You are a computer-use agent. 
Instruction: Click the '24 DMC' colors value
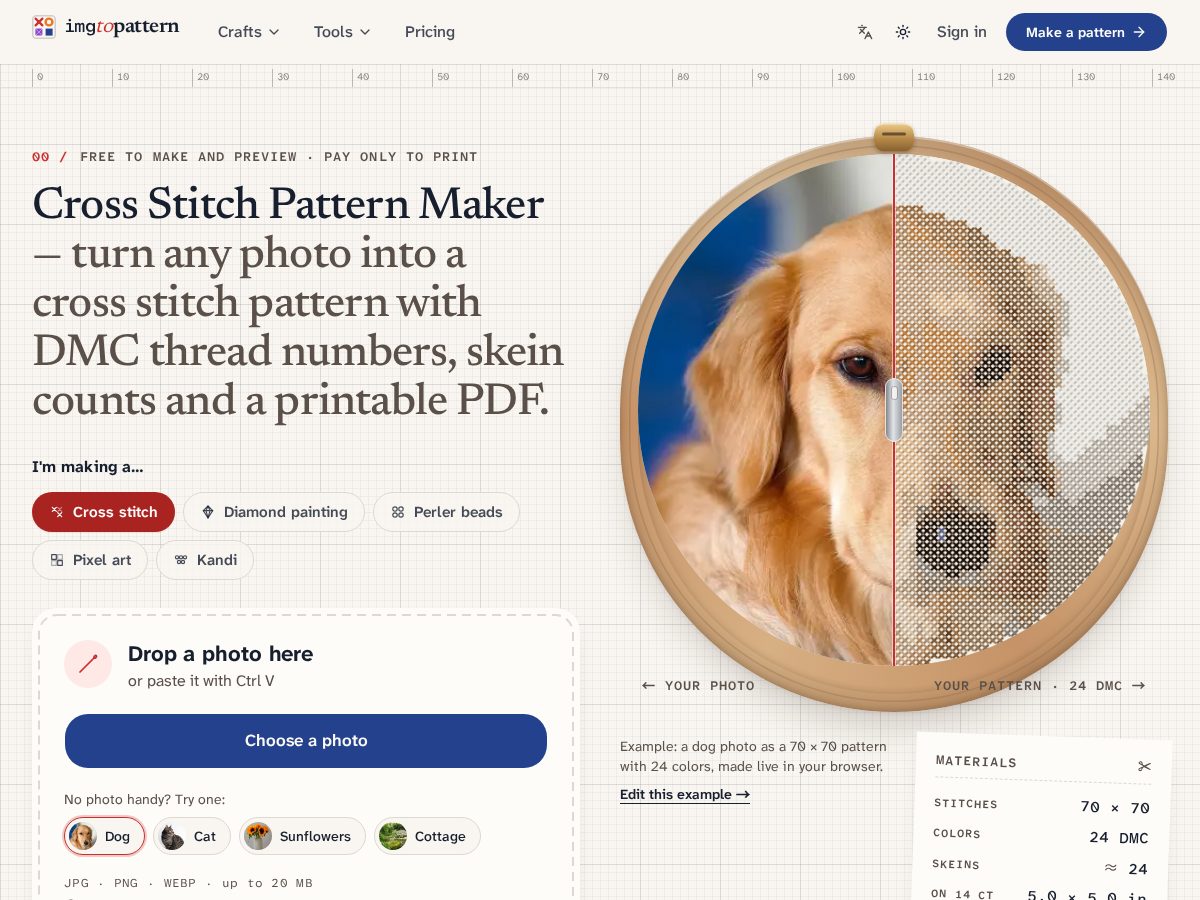pos(1119,838)
